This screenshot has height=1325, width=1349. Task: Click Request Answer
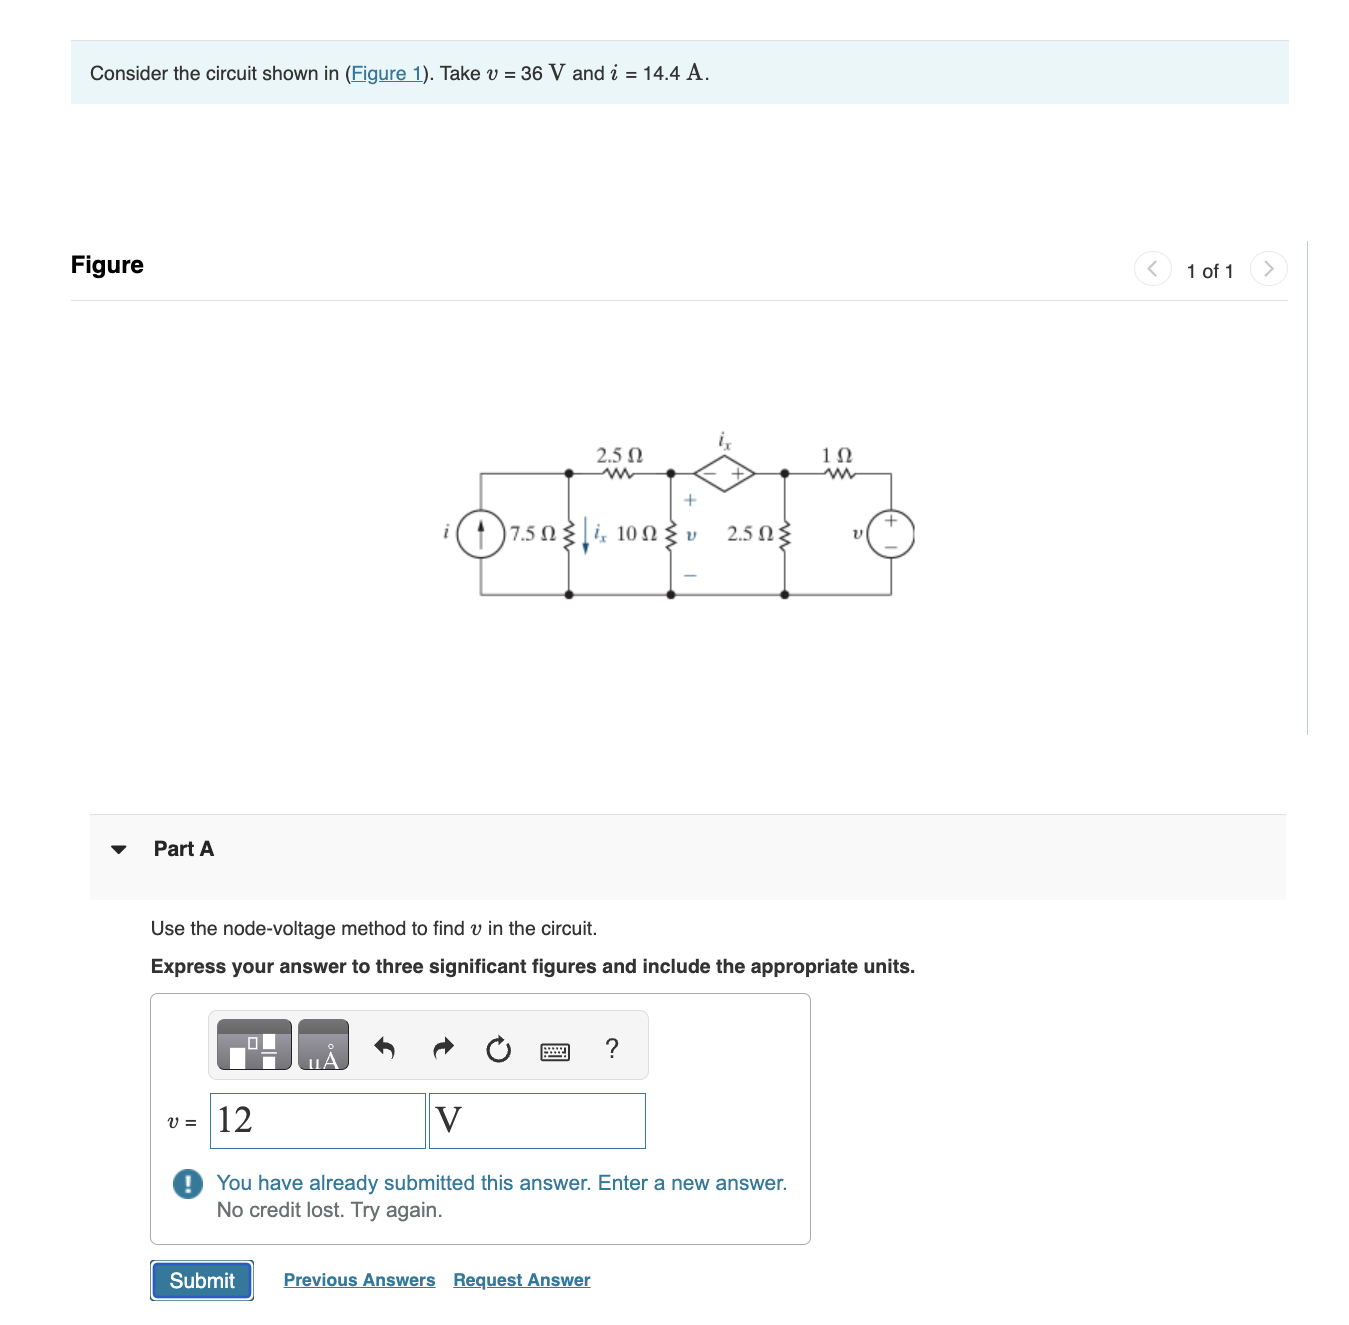(x=520, y=1279)
